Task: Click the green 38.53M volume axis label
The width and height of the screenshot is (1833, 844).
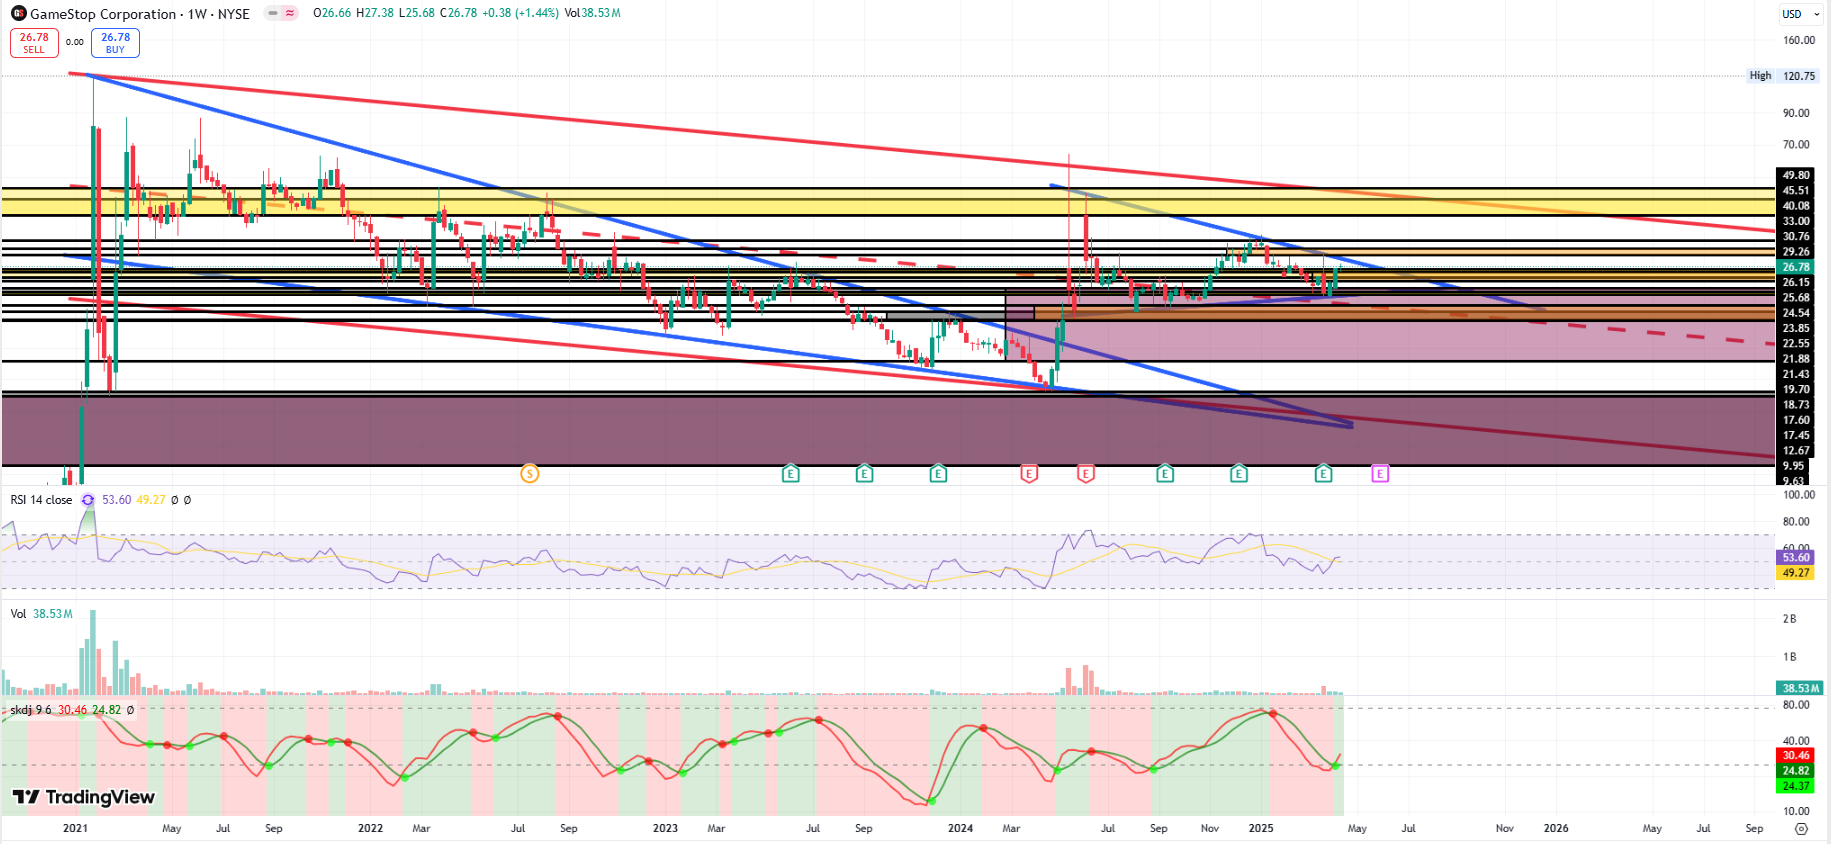Action: (x=1800, y=688)
